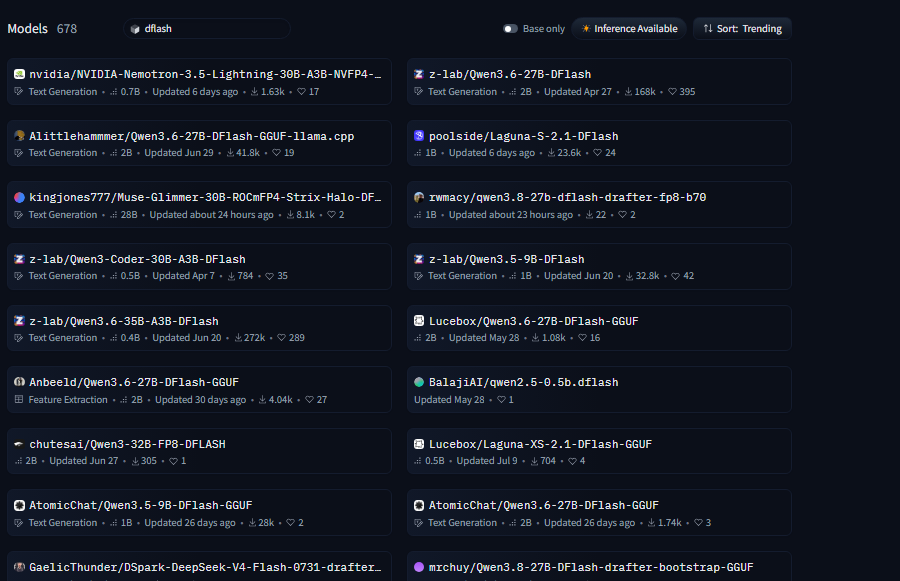The width and height of the screenshot is (900, 581).
Task: Open the Sort: Trending dropdown
Action: (742, 29)
